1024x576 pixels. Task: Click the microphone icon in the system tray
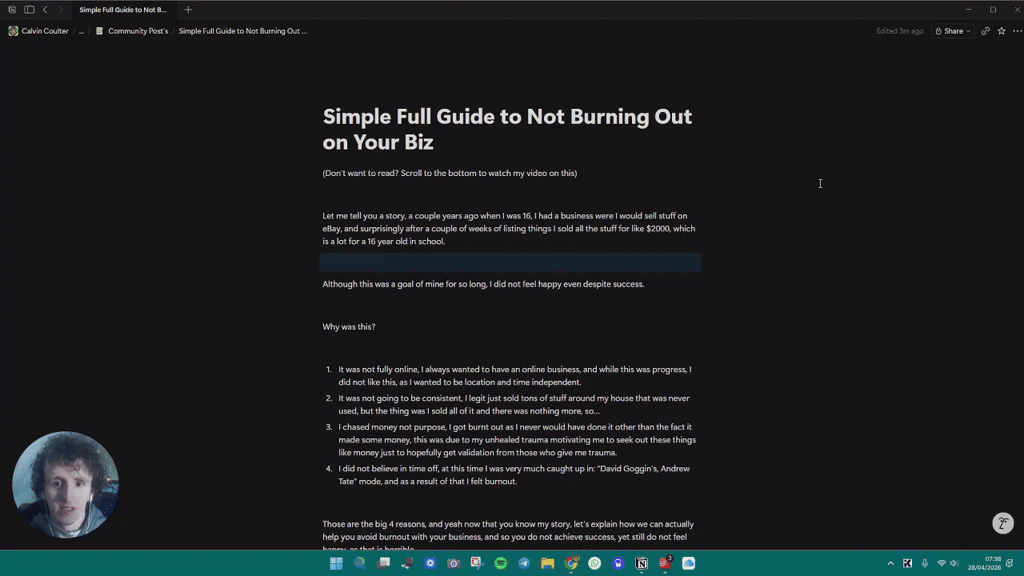[x=923, y=564]
